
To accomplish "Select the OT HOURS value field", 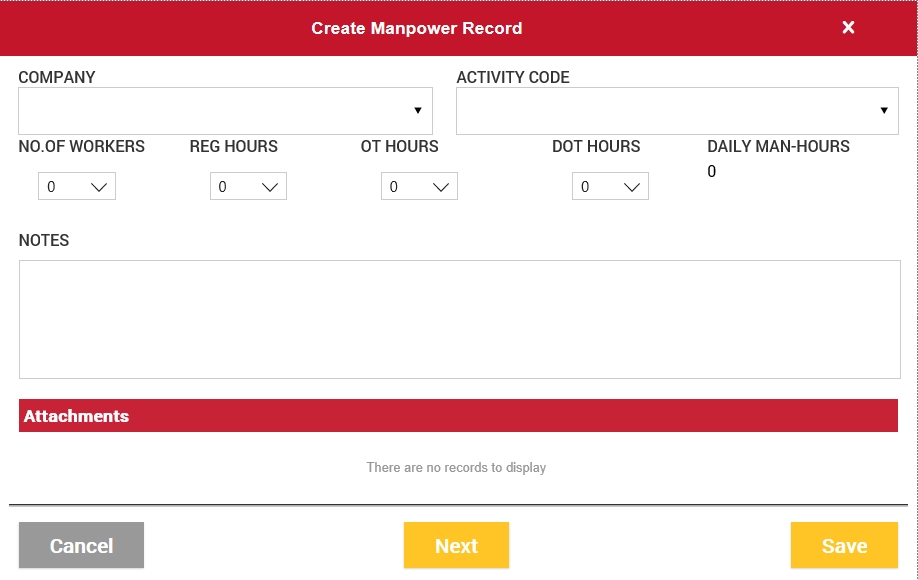I will (x=402, y=187).
